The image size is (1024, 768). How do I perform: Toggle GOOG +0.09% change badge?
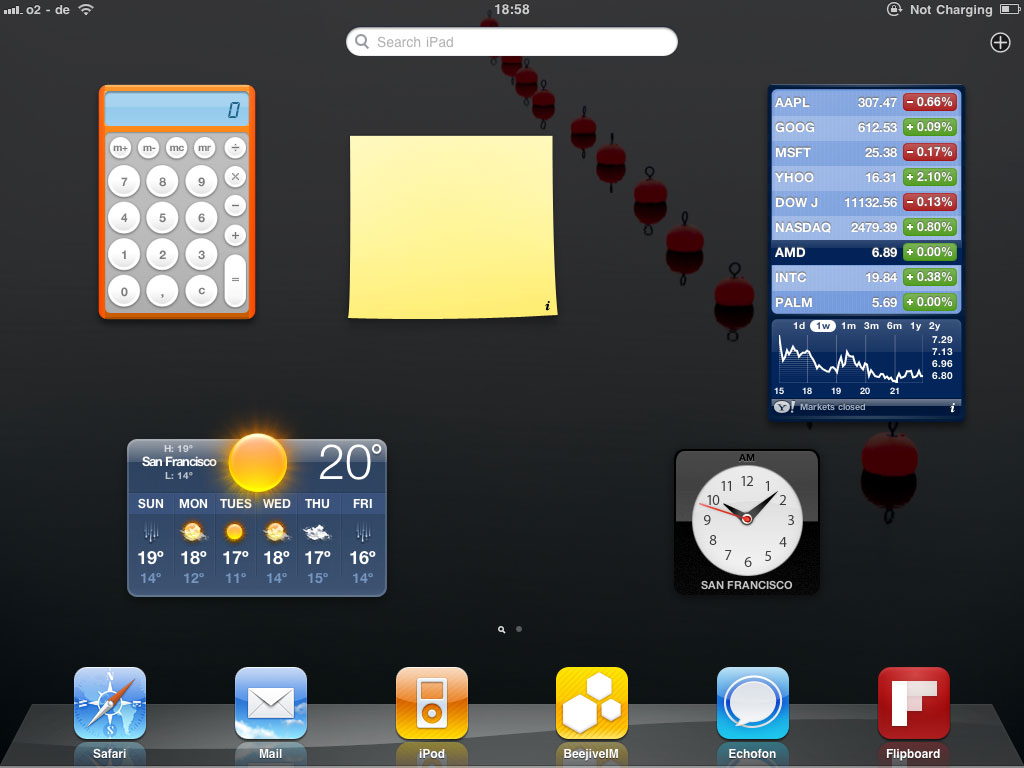pos(930,127)
